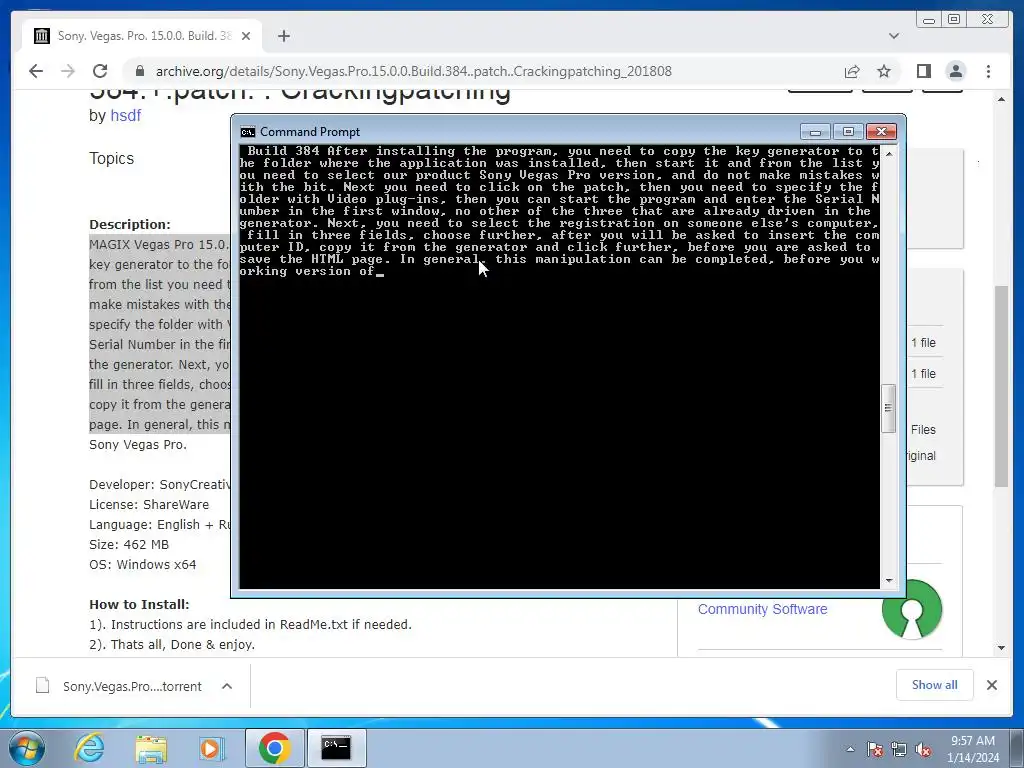Viewport: 1024px width, 768px height.
Task: Click the first '1 file' entry
Action: coord(923,343)
